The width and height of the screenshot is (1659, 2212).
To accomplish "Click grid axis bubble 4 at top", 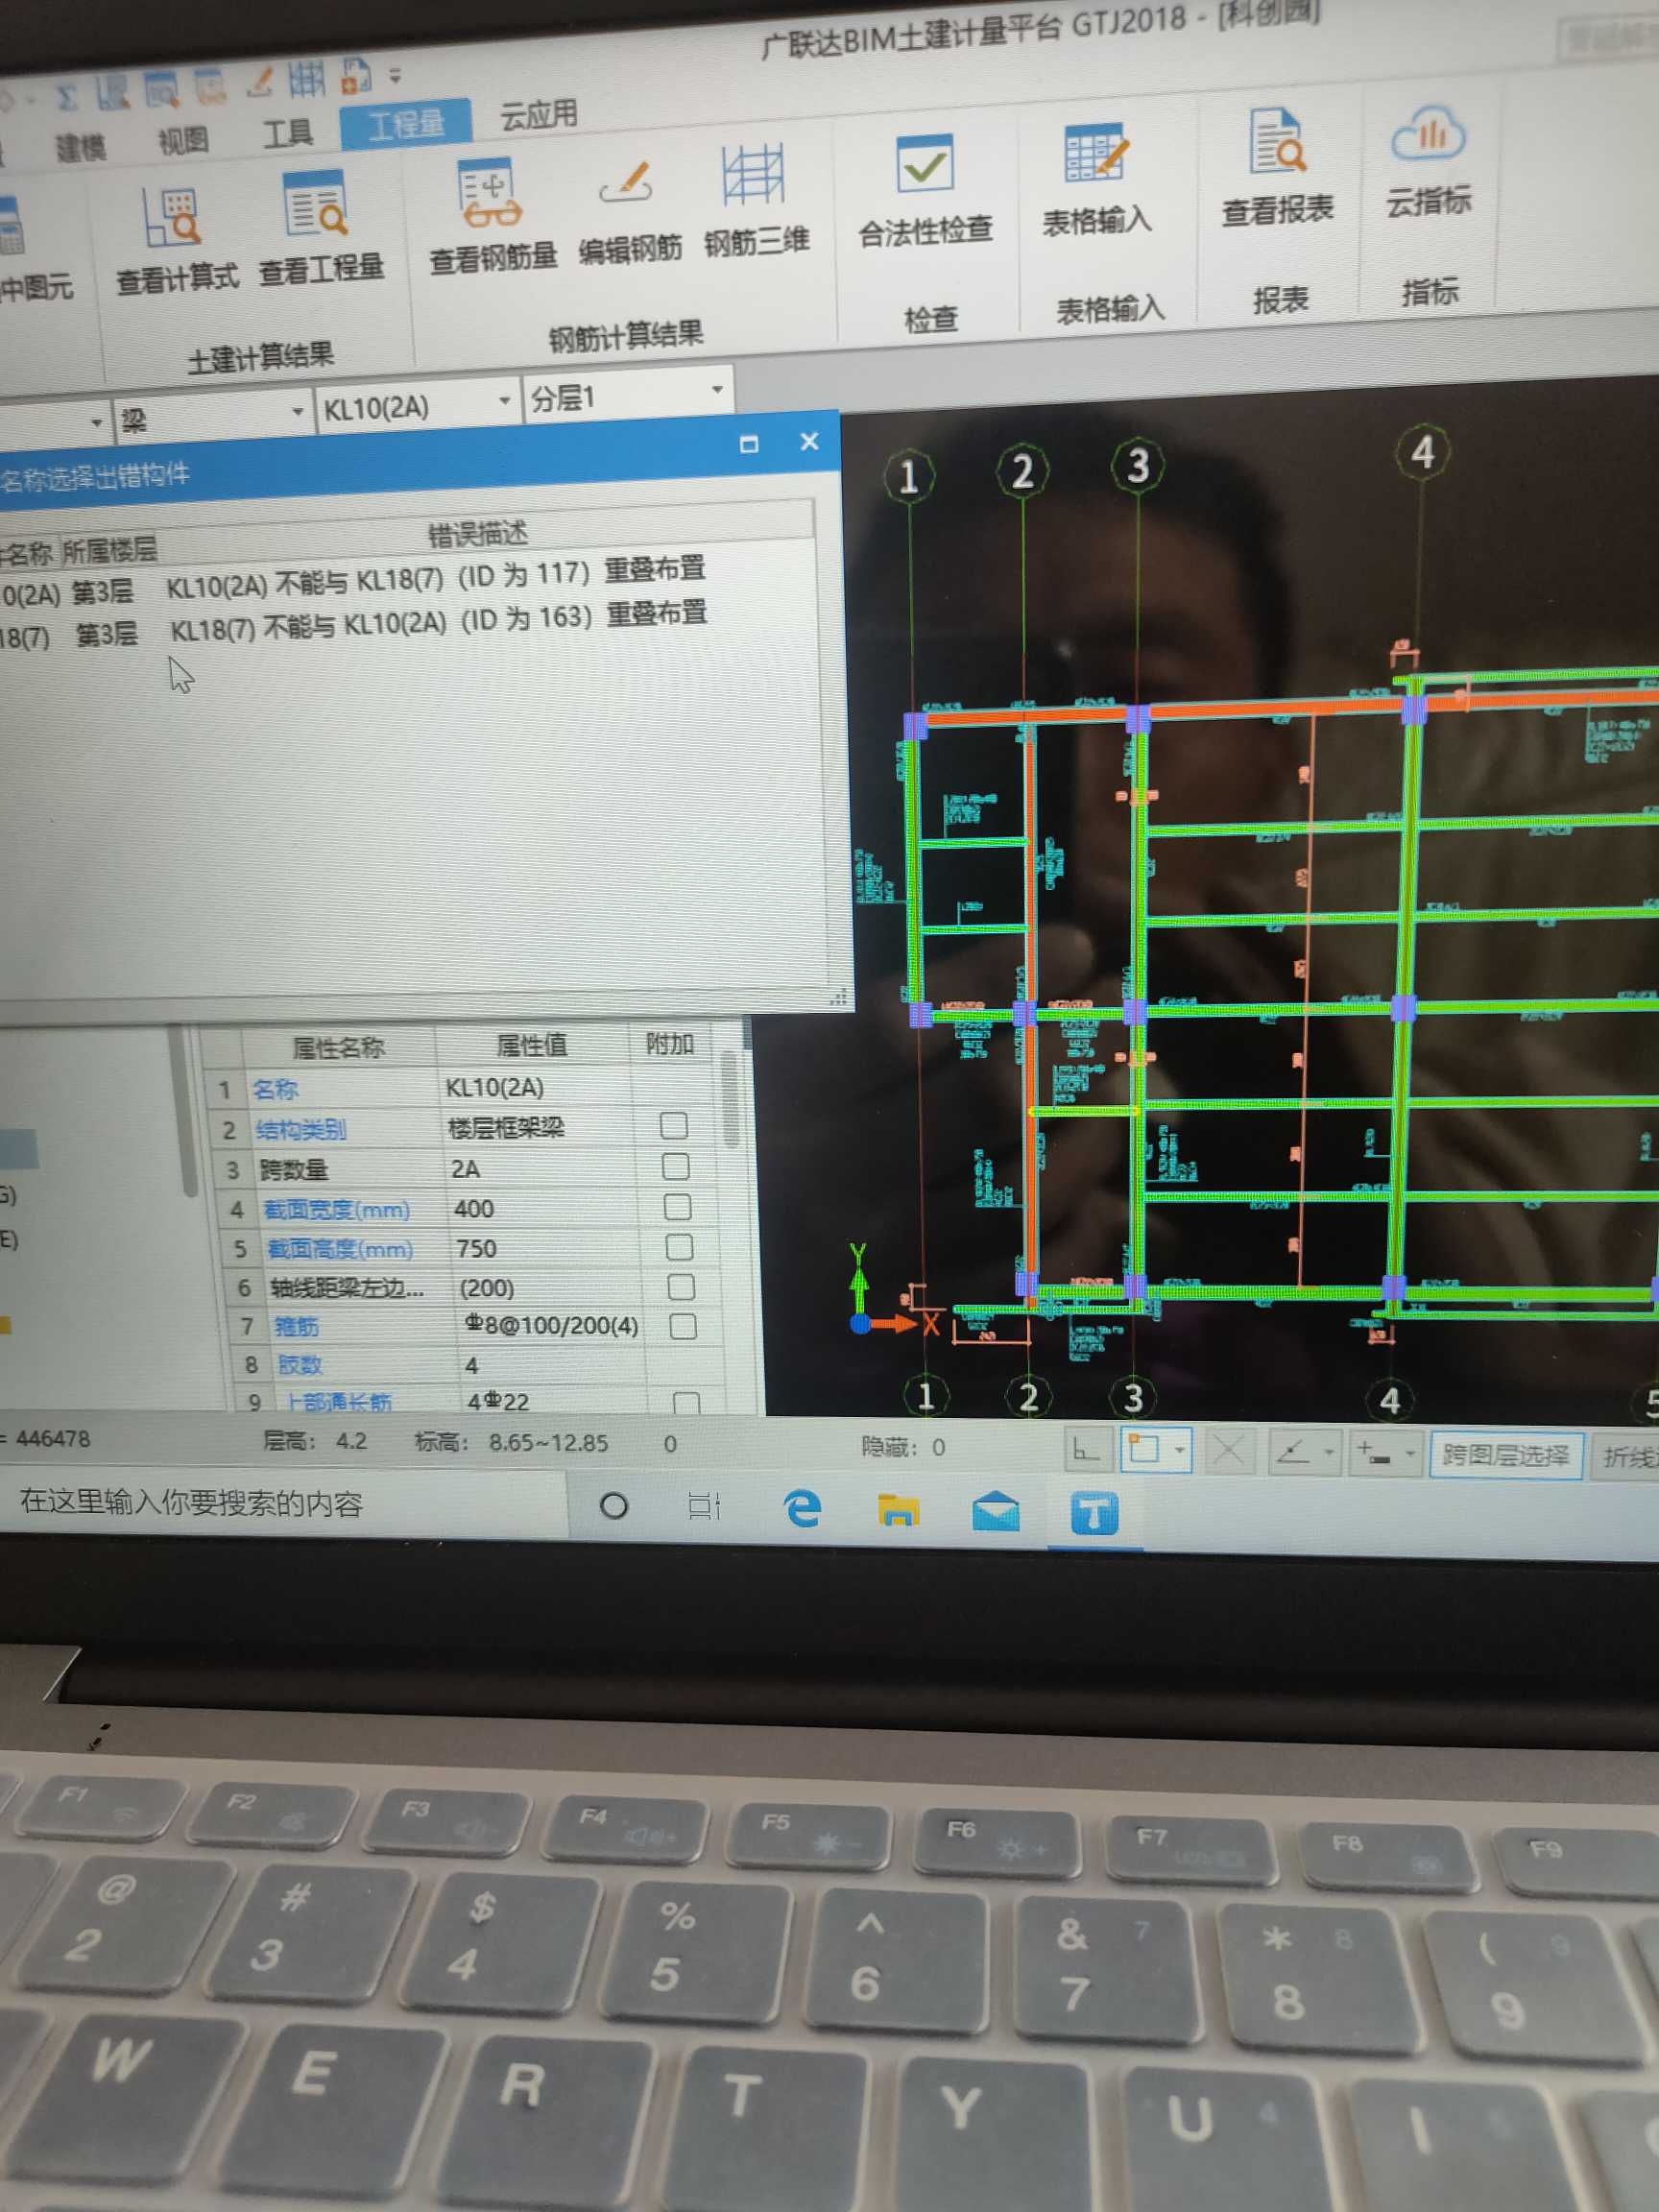I will coord(1422,453).
